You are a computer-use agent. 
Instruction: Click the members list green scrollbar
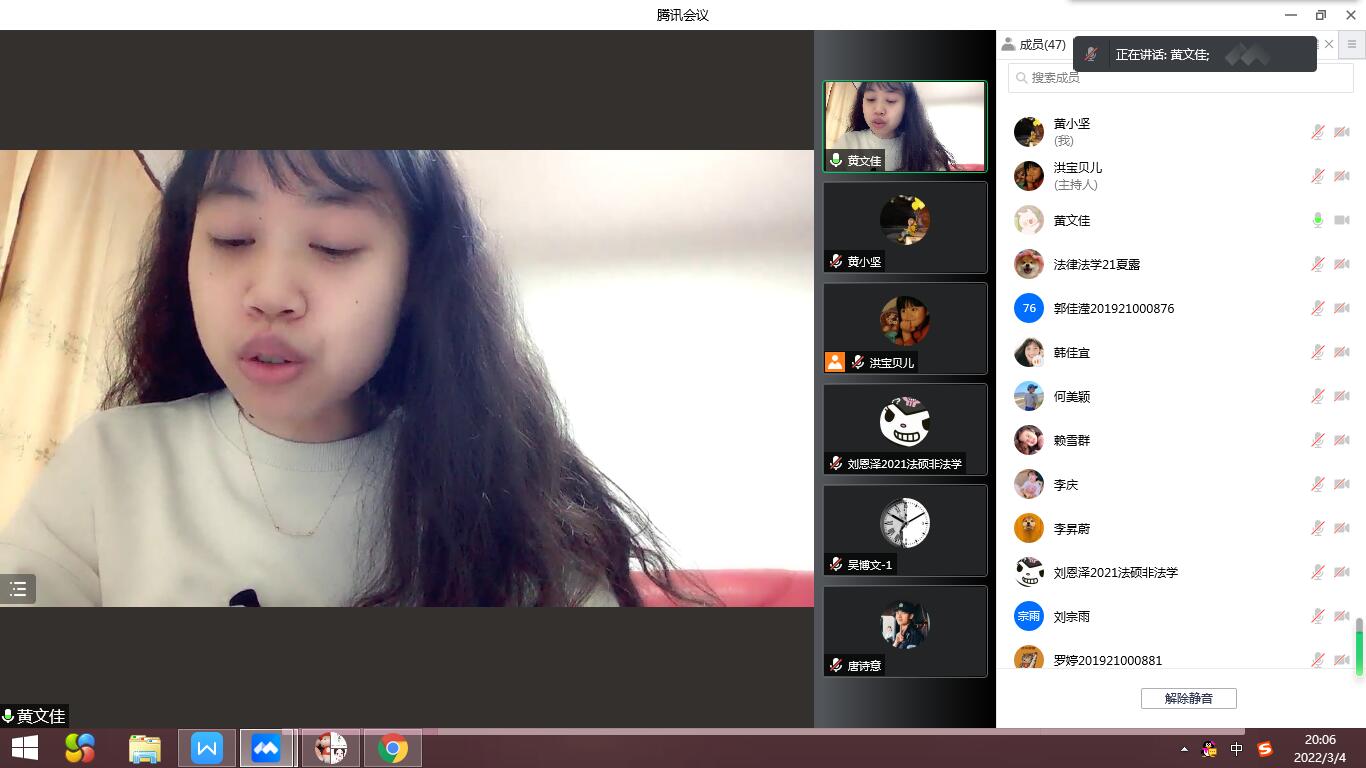tap(1359, 647)
